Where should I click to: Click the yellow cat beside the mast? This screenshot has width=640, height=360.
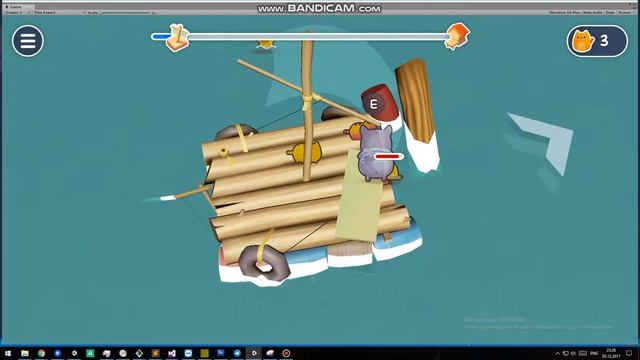tap(304, 153)
